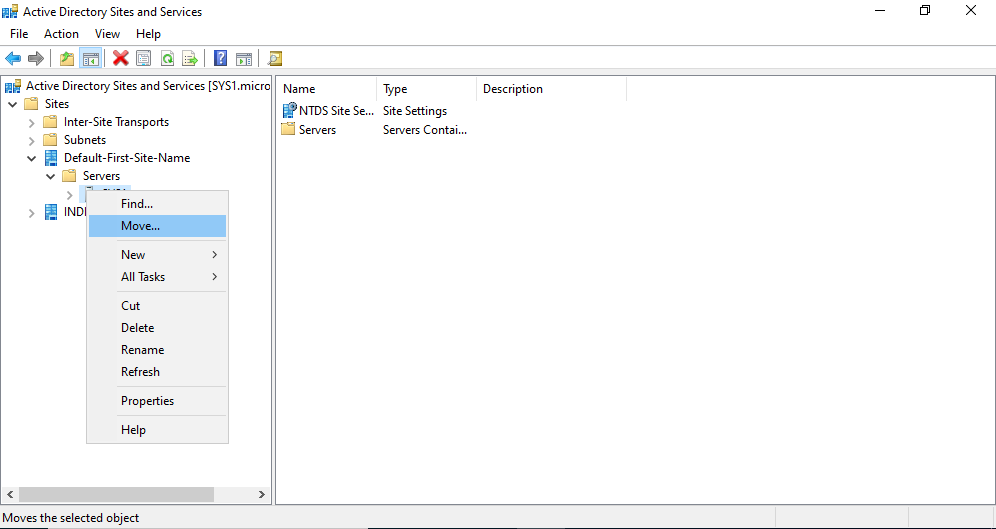The width and height of the screenshot is (996, 529).
Task: Open the Action menu
Action: [62, 34]
